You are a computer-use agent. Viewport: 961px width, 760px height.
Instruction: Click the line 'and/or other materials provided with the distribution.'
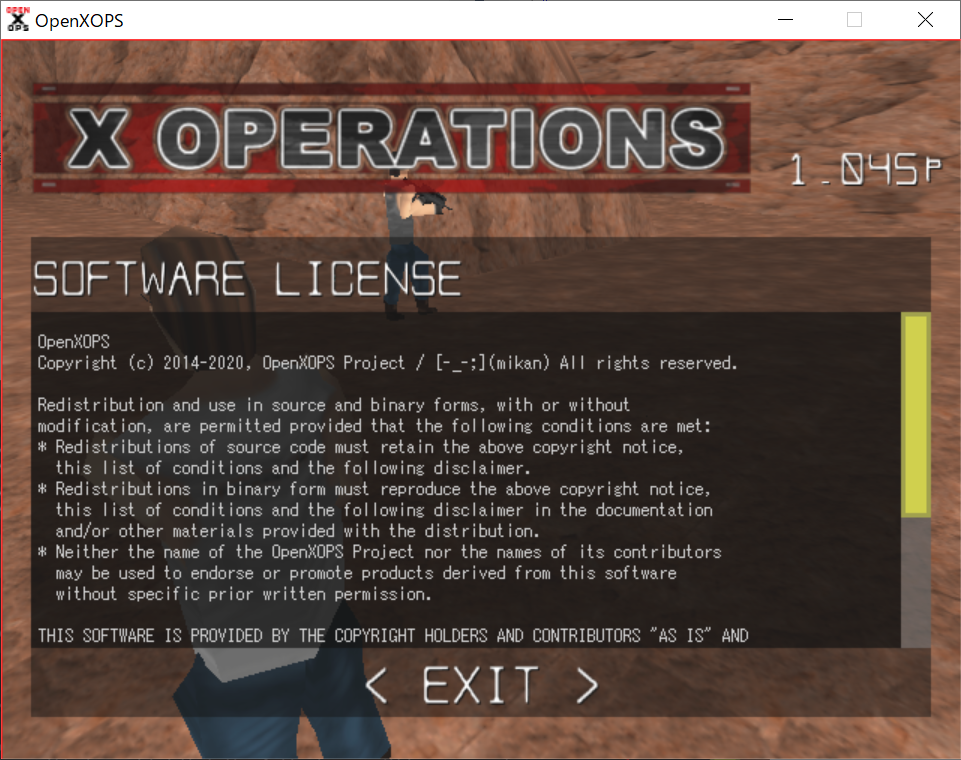[x=297, y=531]
